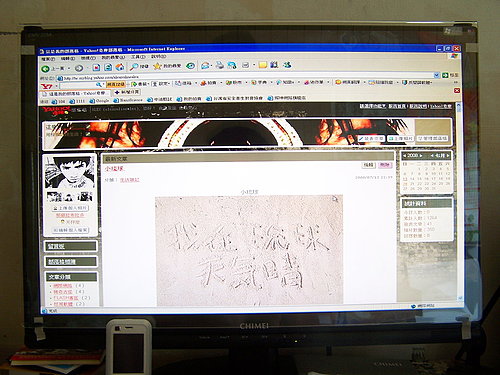Click the network zone icon in status bar
This screenshot has width=500, height=375.
coord(414,305)
